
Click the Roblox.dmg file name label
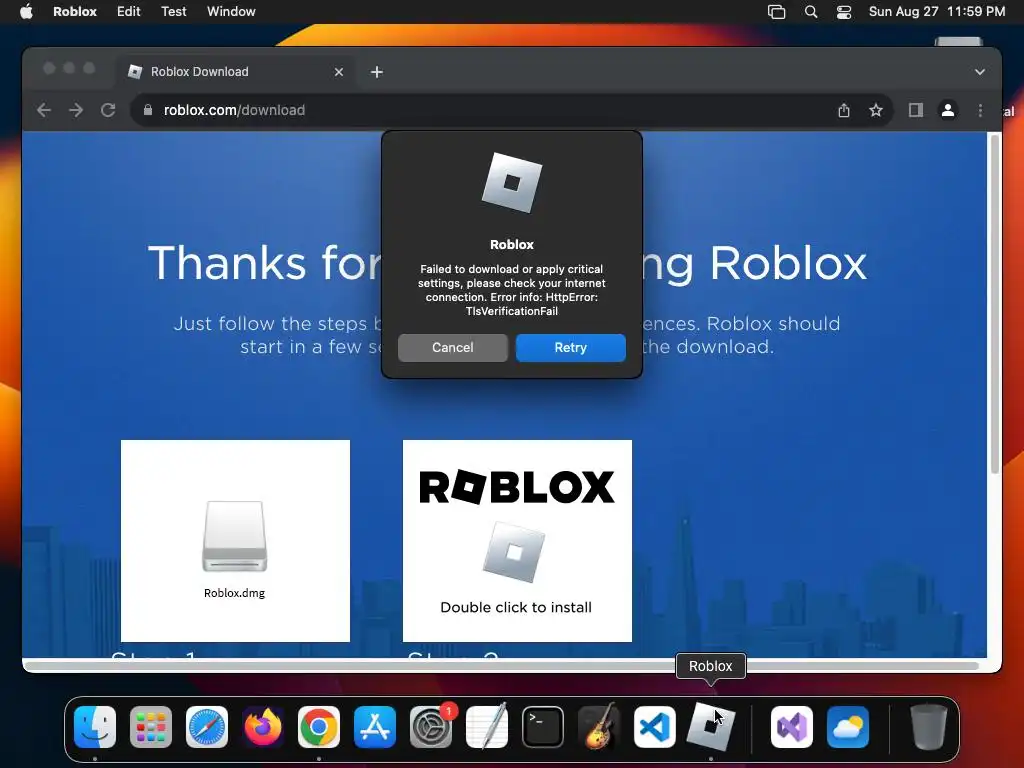click(234, 593)
